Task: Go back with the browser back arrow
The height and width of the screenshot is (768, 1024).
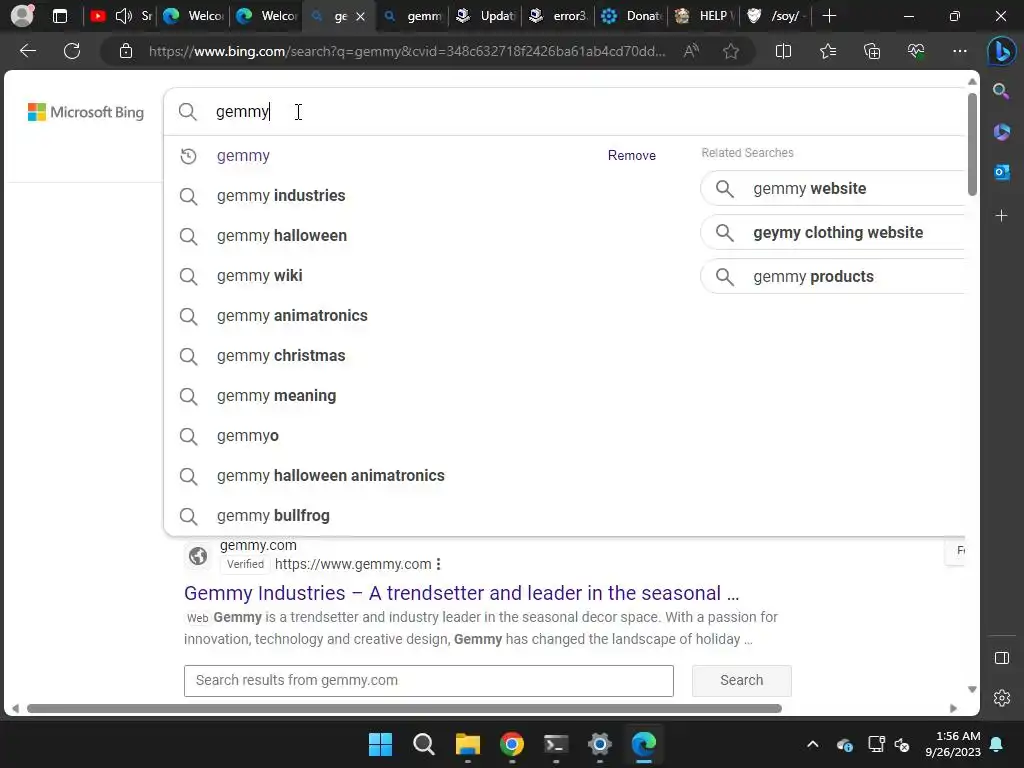Action: [x=27, y=51]
